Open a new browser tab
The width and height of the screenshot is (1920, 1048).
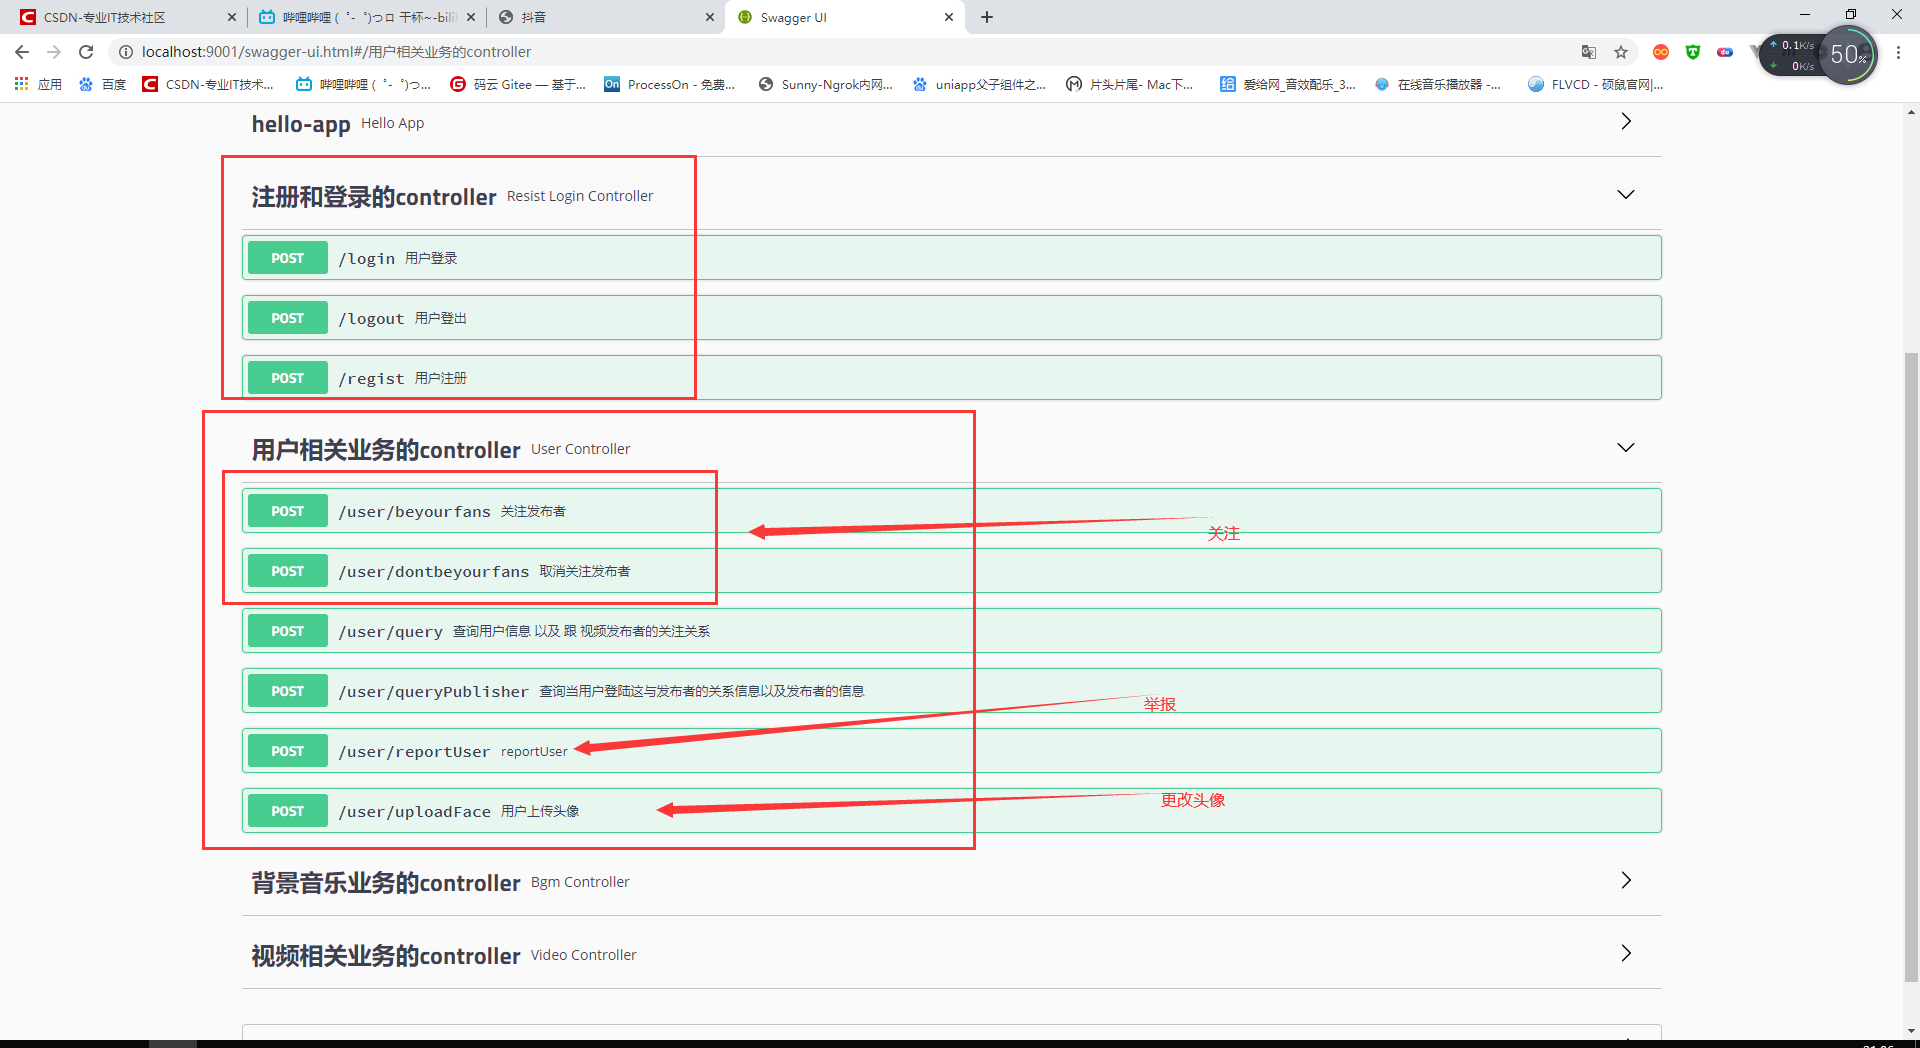[x=987, y=17]
